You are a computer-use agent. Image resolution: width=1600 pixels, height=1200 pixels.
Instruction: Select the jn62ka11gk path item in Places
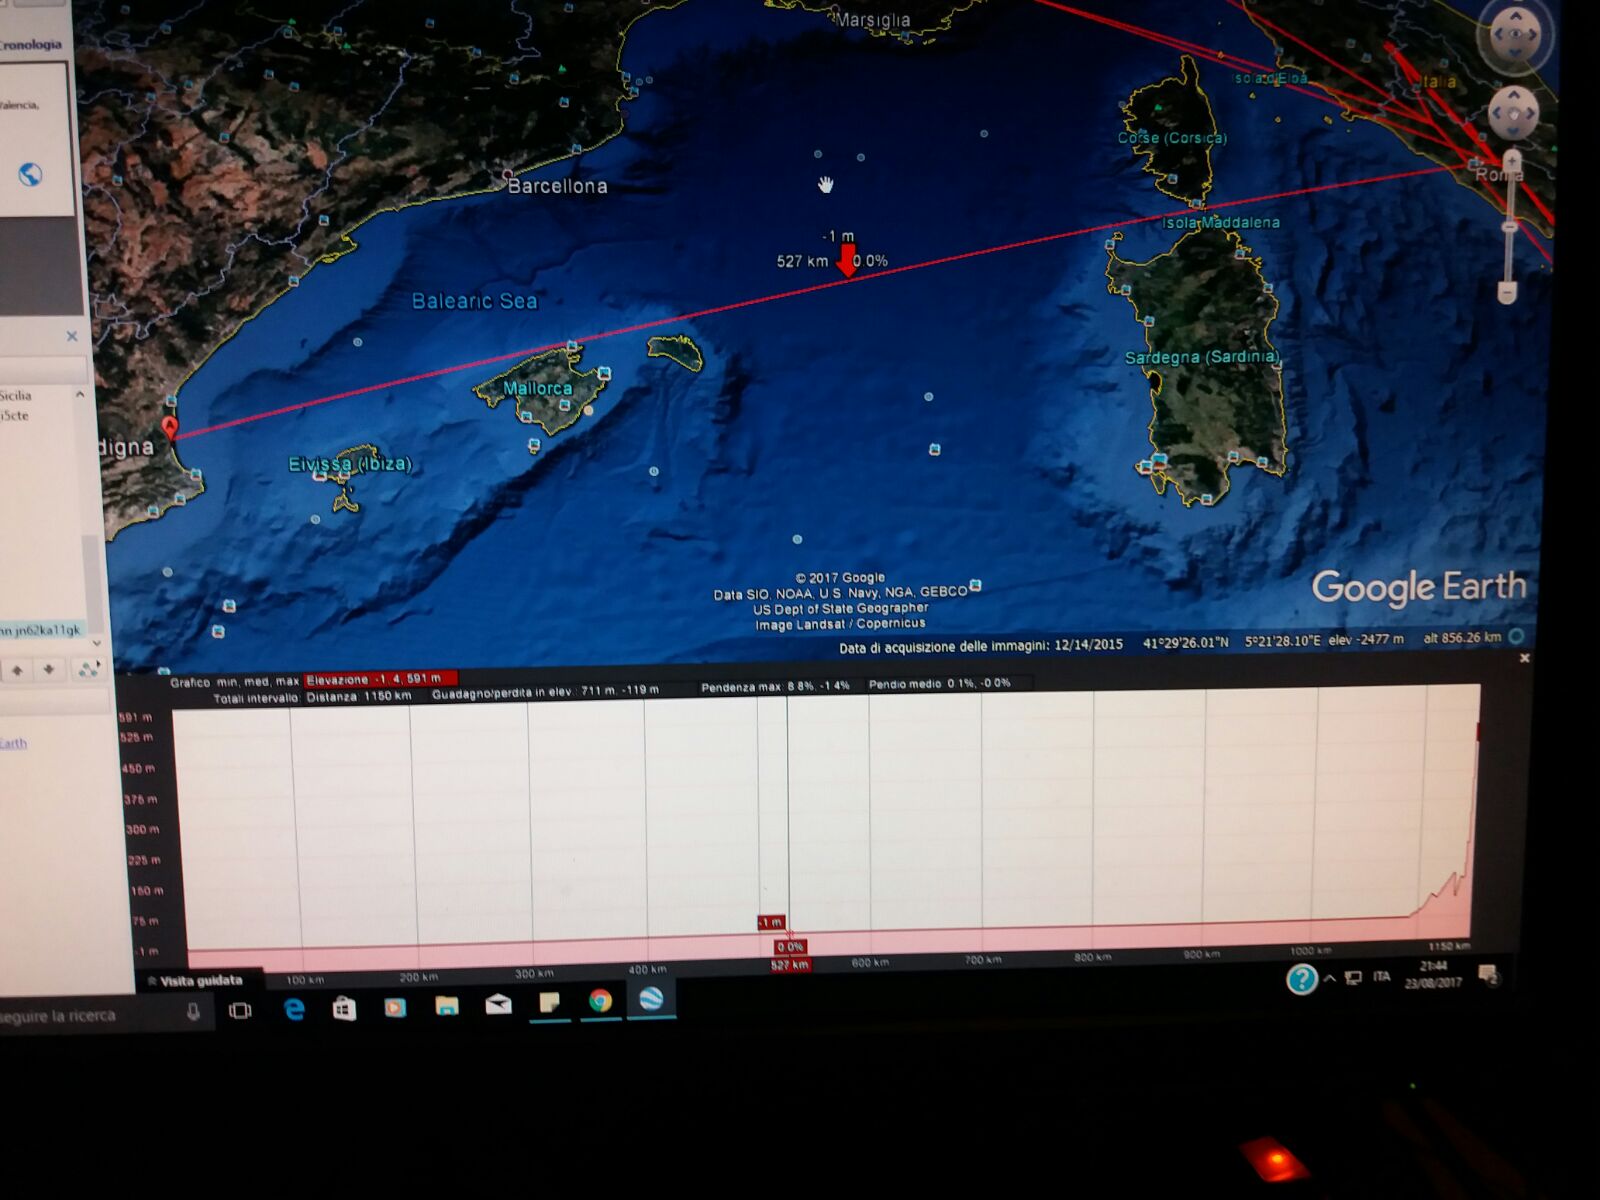coord(42,630)
